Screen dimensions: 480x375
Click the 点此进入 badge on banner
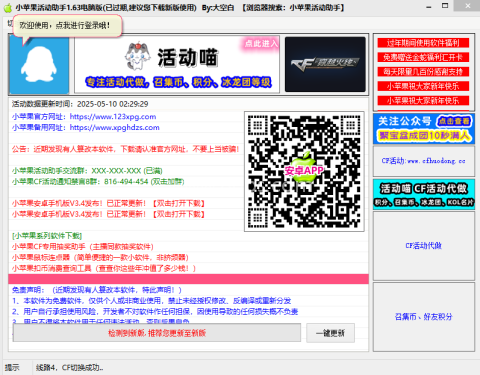(x=261, y=44)
